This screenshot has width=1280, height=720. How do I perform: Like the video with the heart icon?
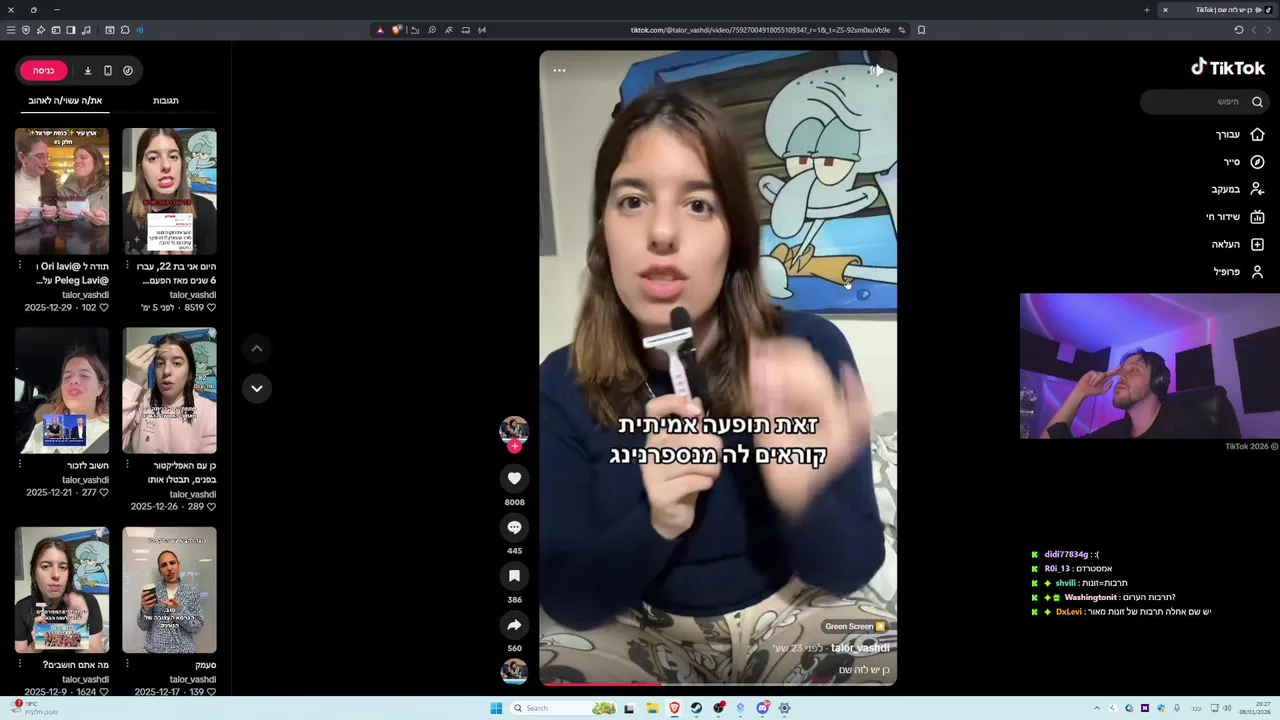click(x=514, y=479)
